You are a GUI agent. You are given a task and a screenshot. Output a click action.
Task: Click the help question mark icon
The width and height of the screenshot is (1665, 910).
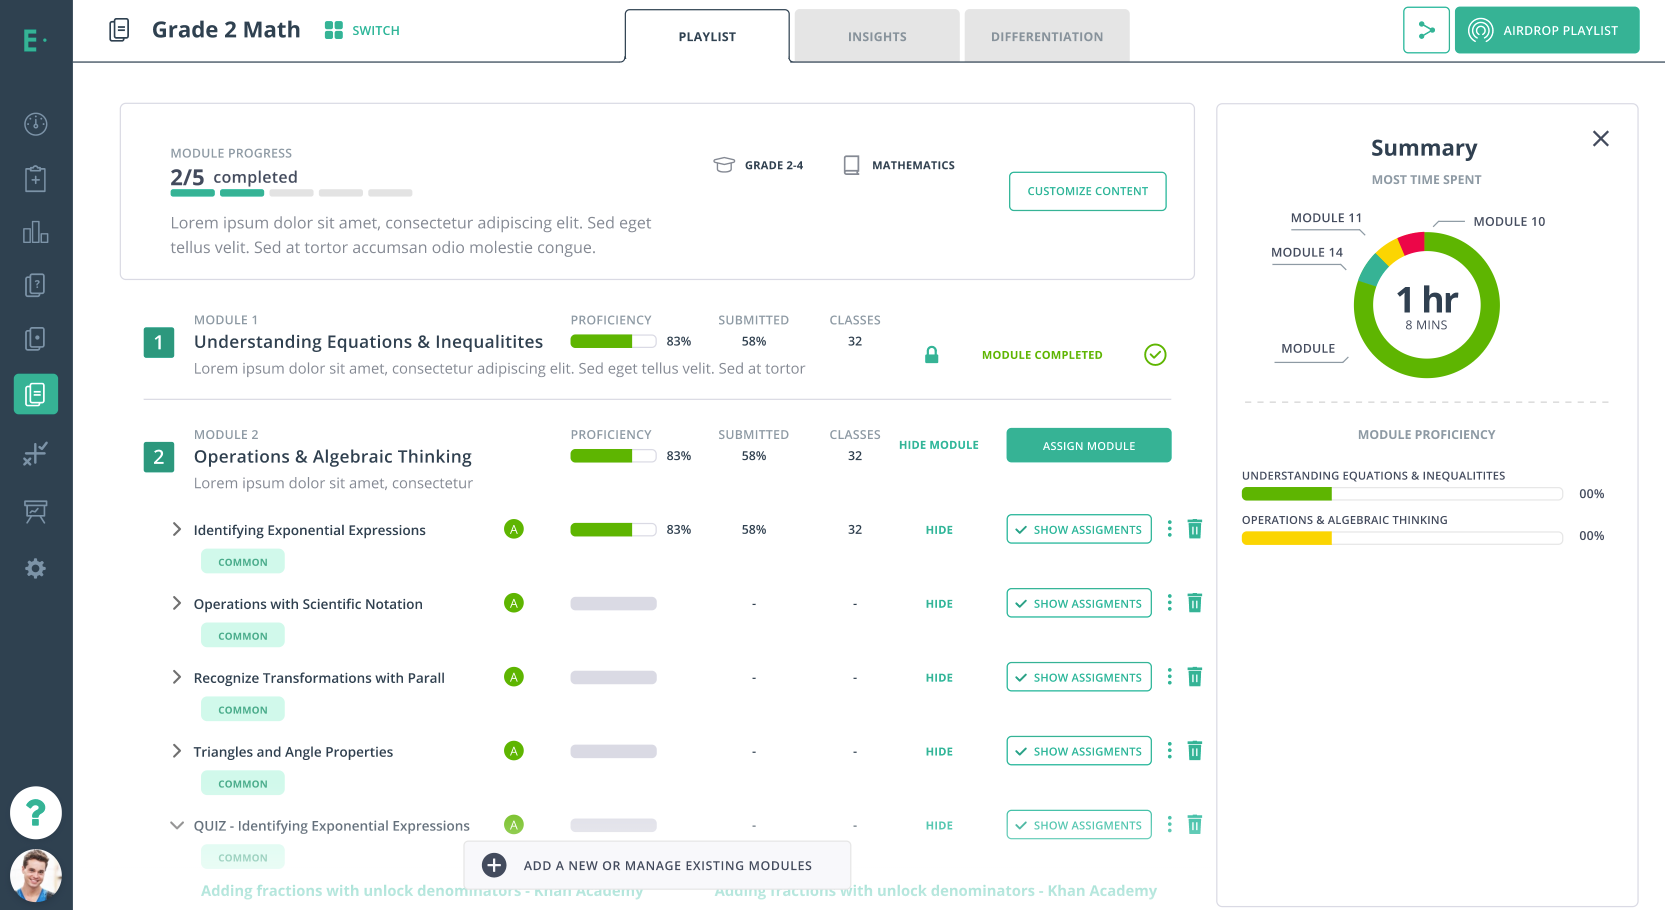click(x=36, y=812)
